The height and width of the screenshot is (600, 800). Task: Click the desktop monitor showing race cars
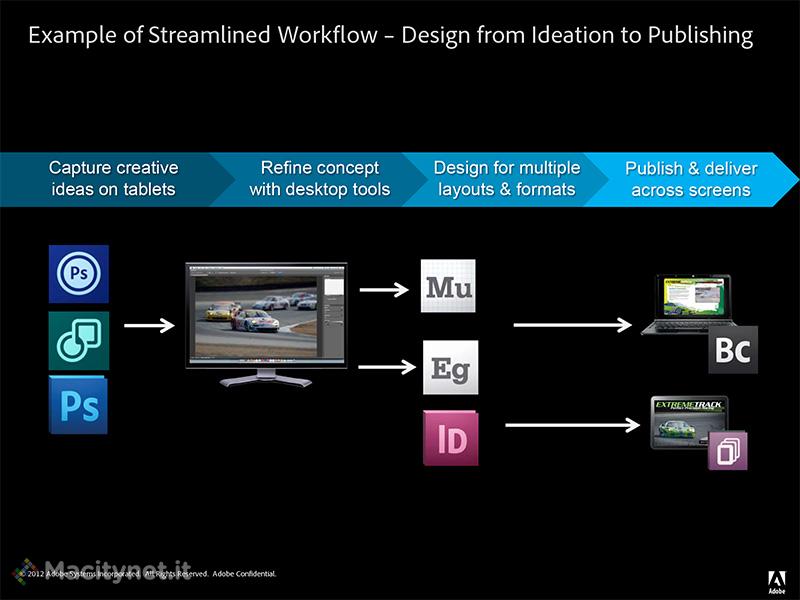(266, 324)
